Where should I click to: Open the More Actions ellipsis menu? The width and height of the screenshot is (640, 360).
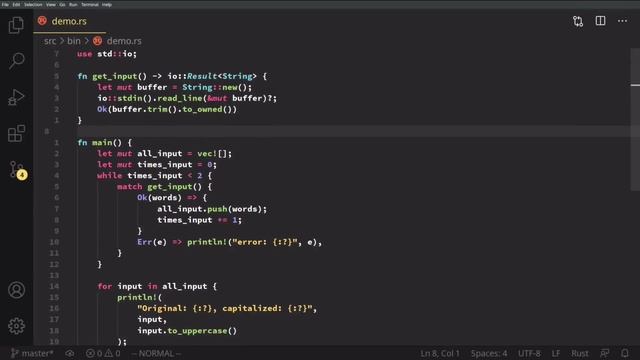tap(622, 21)
